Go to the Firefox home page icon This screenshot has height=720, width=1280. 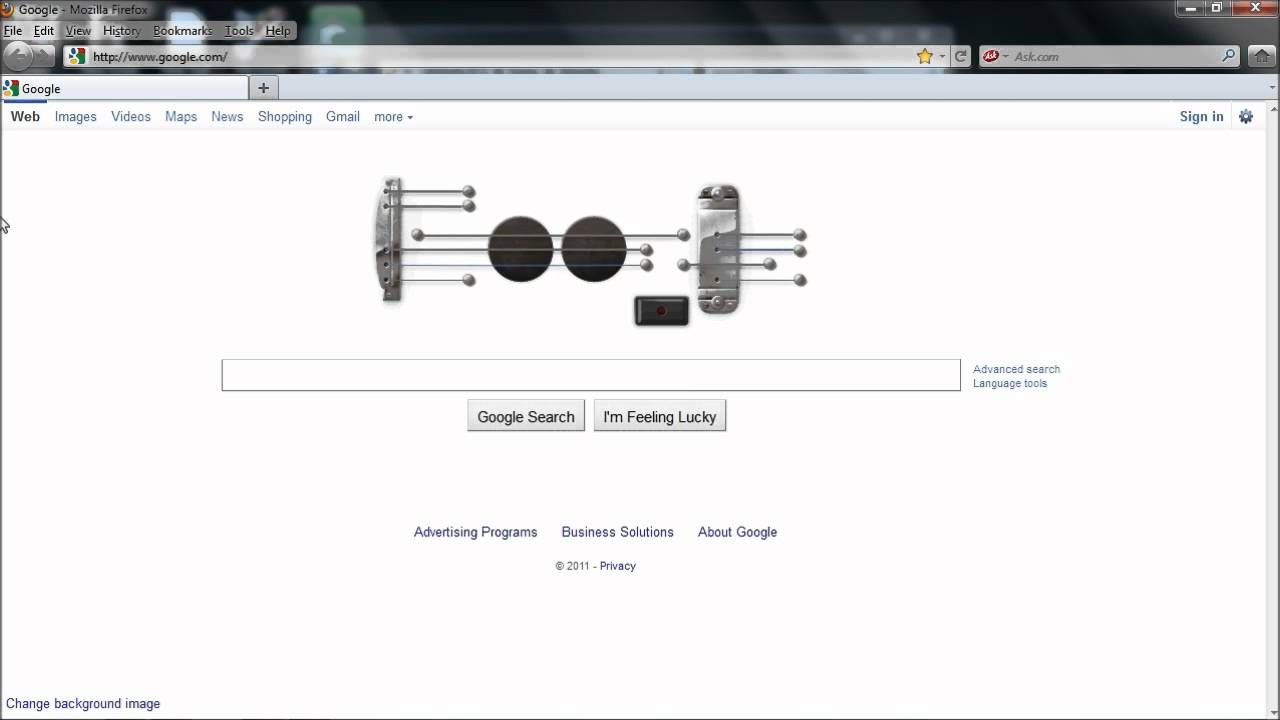pos(1261,56)
